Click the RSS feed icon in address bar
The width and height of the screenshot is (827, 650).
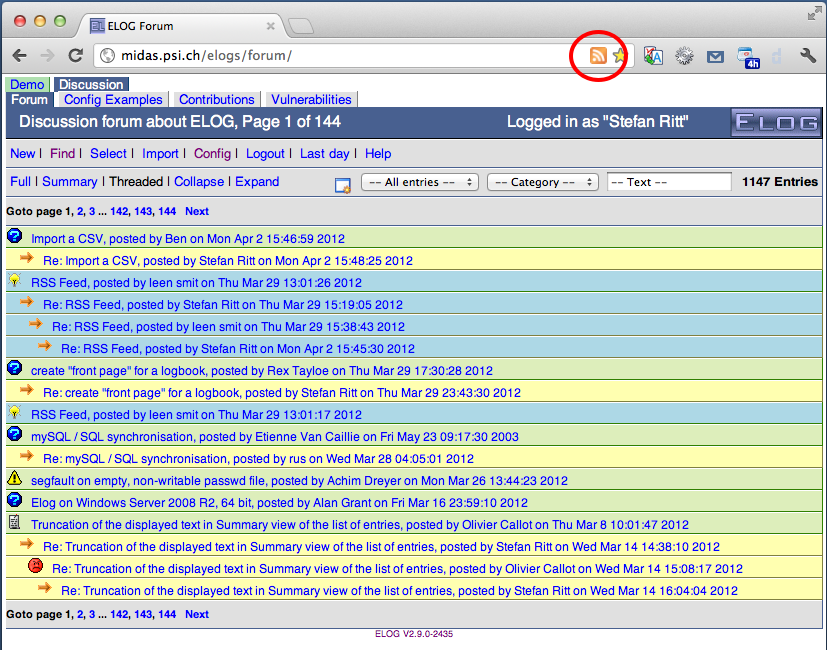tap(598, 55)
